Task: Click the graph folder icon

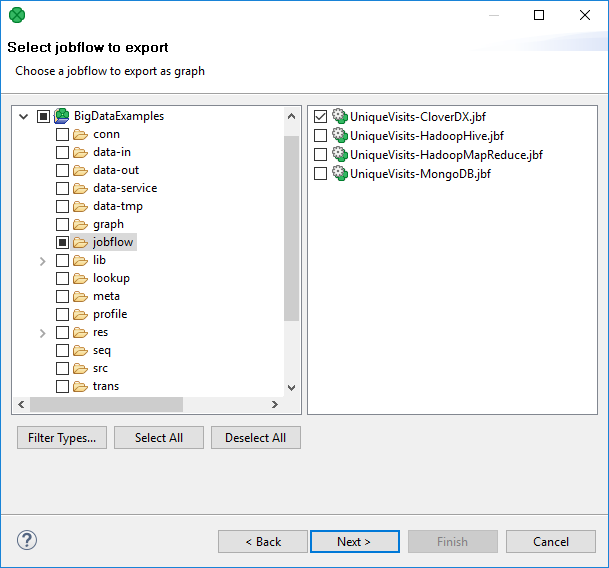Action: 80,224
